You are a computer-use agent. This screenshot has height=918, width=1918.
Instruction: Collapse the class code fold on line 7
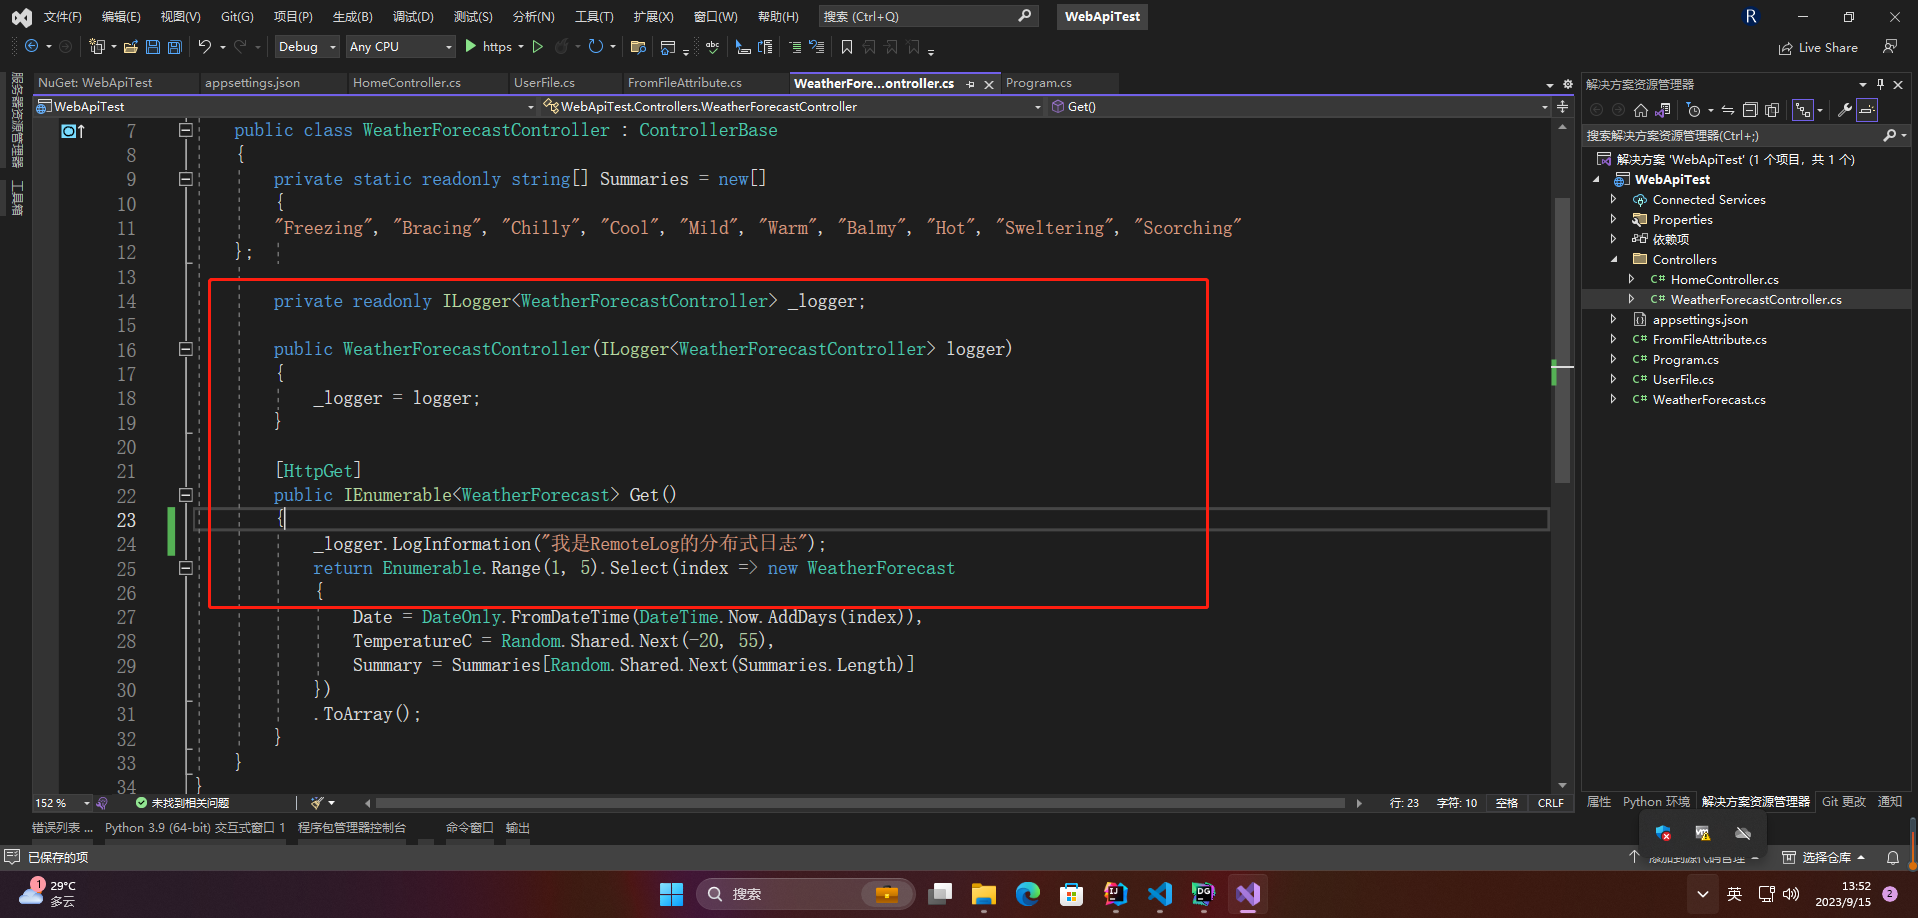point(185,130)
